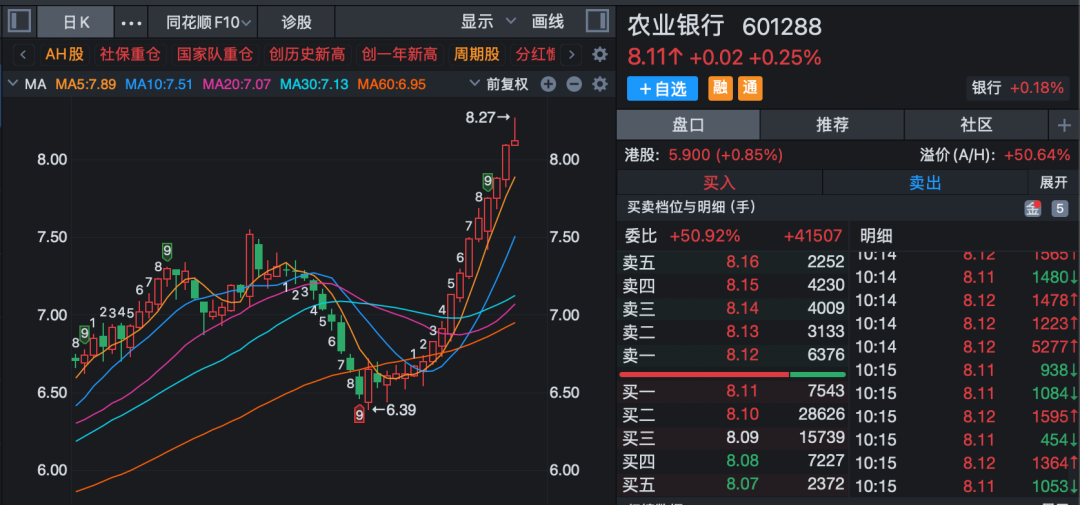Zoom out chart with minus icon
The image size is (1080, 505).
574,84
